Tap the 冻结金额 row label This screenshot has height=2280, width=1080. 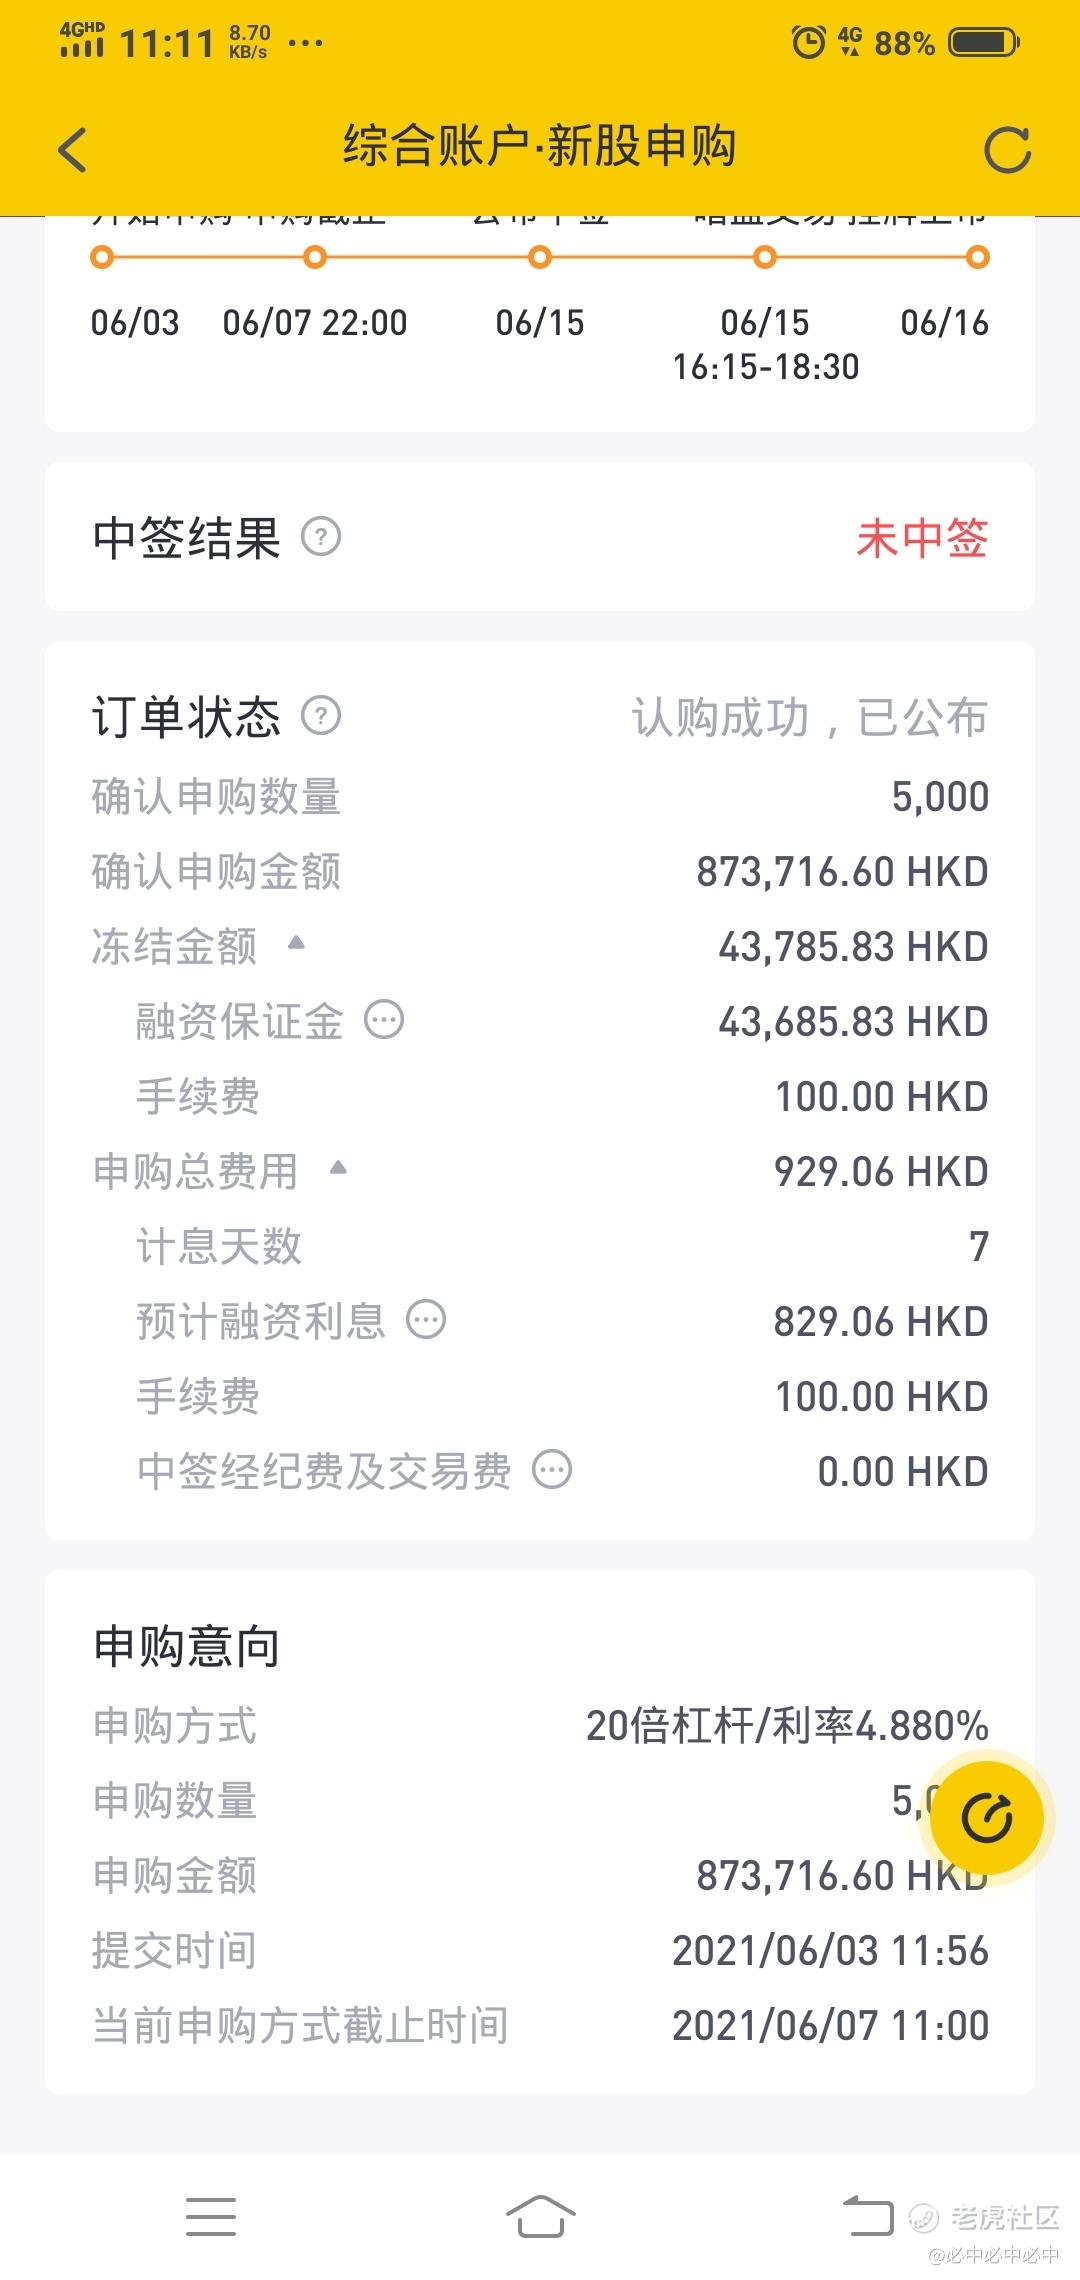pos(174,946)
